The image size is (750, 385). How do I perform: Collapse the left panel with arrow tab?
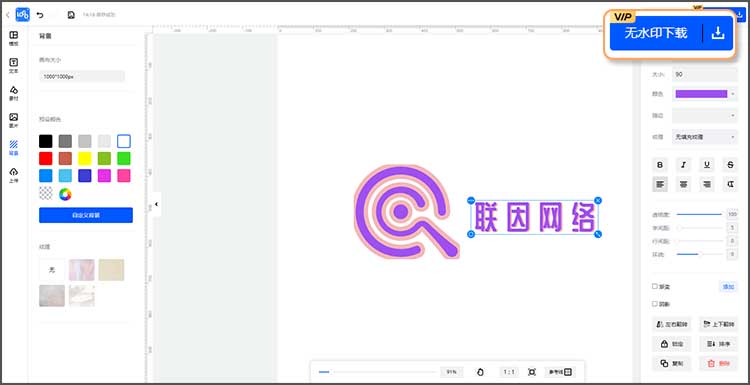(156, 204)
